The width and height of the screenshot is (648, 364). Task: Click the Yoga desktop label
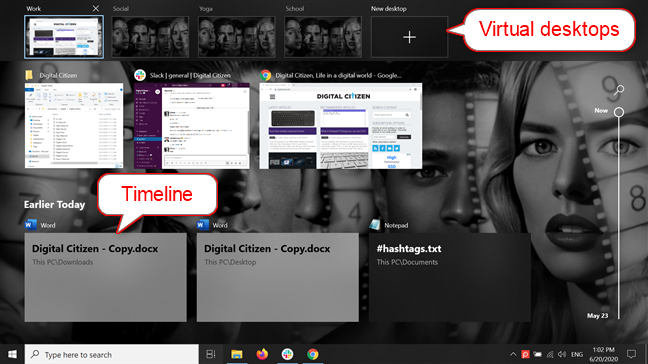205,8
